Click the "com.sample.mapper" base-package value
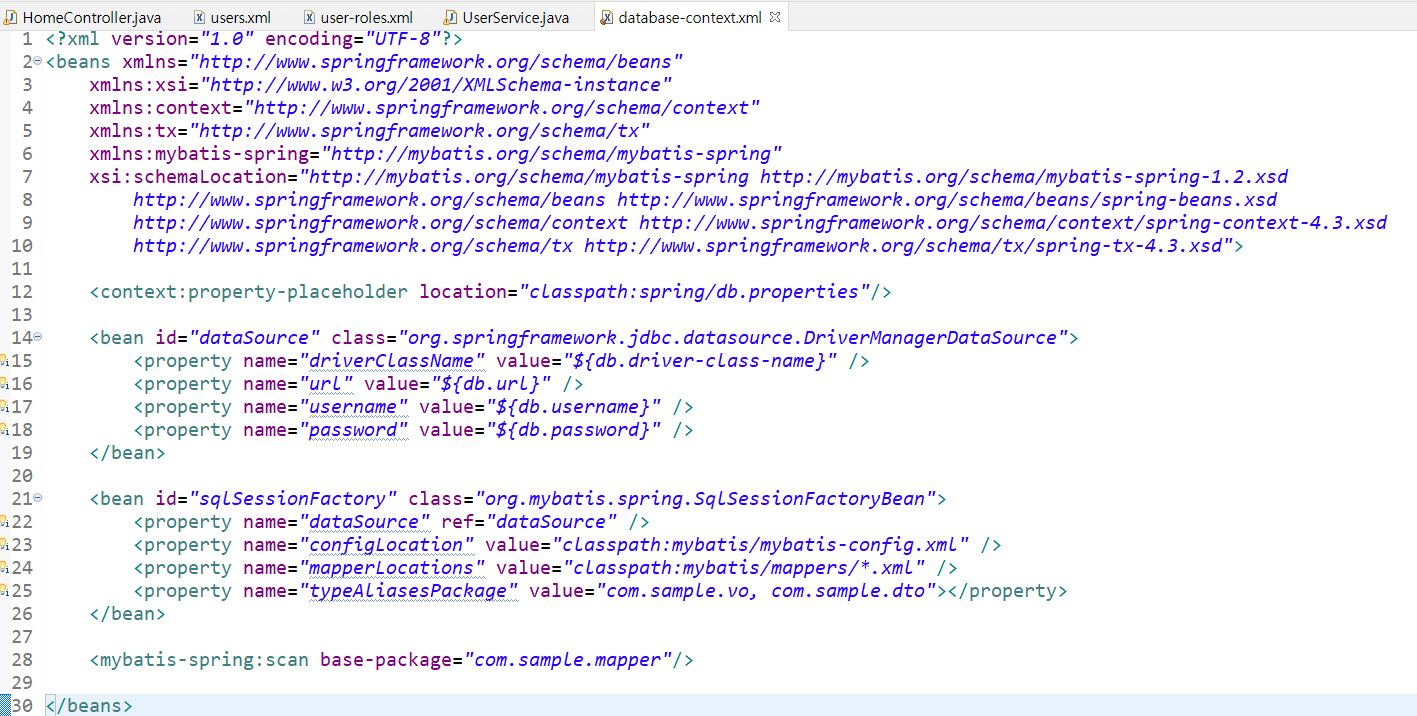This screenshot has height=716, width=1417. [x=568, y=660]
